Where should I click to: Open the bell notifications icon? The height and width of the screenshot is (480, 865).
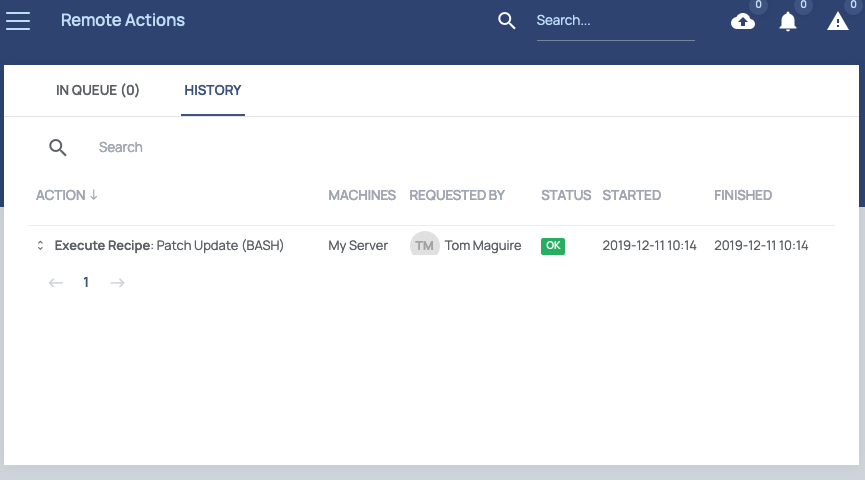(788, 22)
